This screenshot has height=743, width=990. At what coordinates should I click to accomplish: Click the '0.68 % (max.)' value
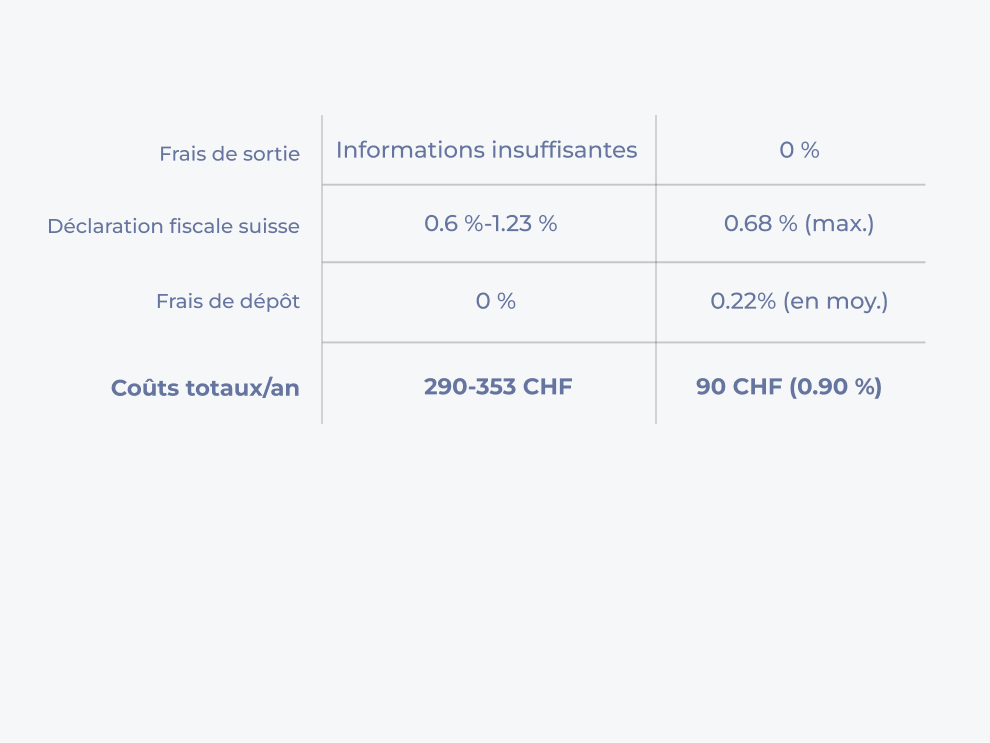(799, 223)
